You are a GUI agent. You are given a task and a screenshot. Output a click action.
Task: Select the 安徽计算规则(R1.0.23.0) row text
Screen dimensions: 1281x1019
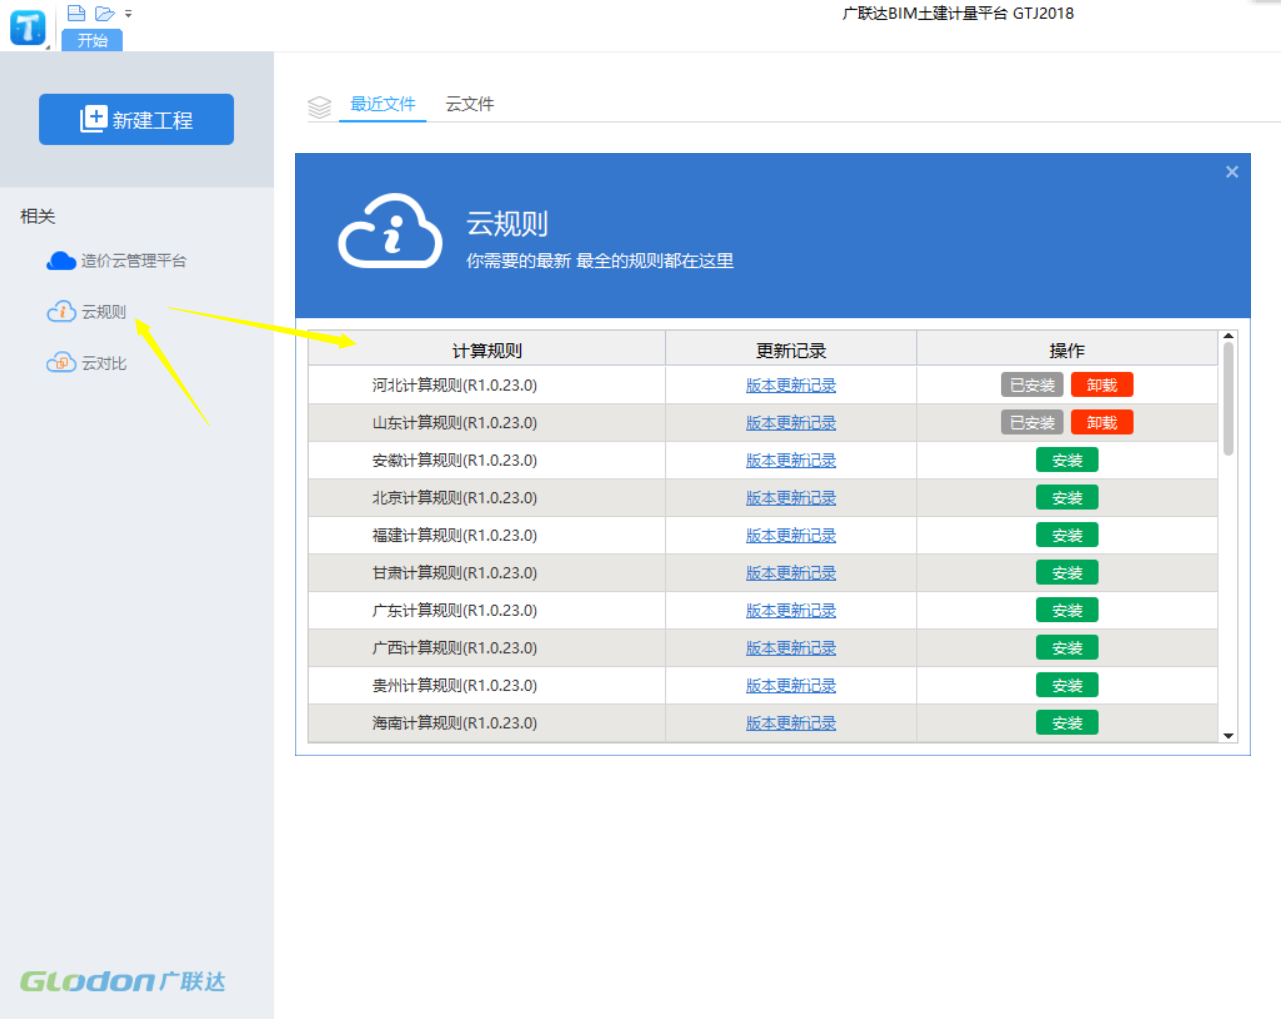point(455,460)
